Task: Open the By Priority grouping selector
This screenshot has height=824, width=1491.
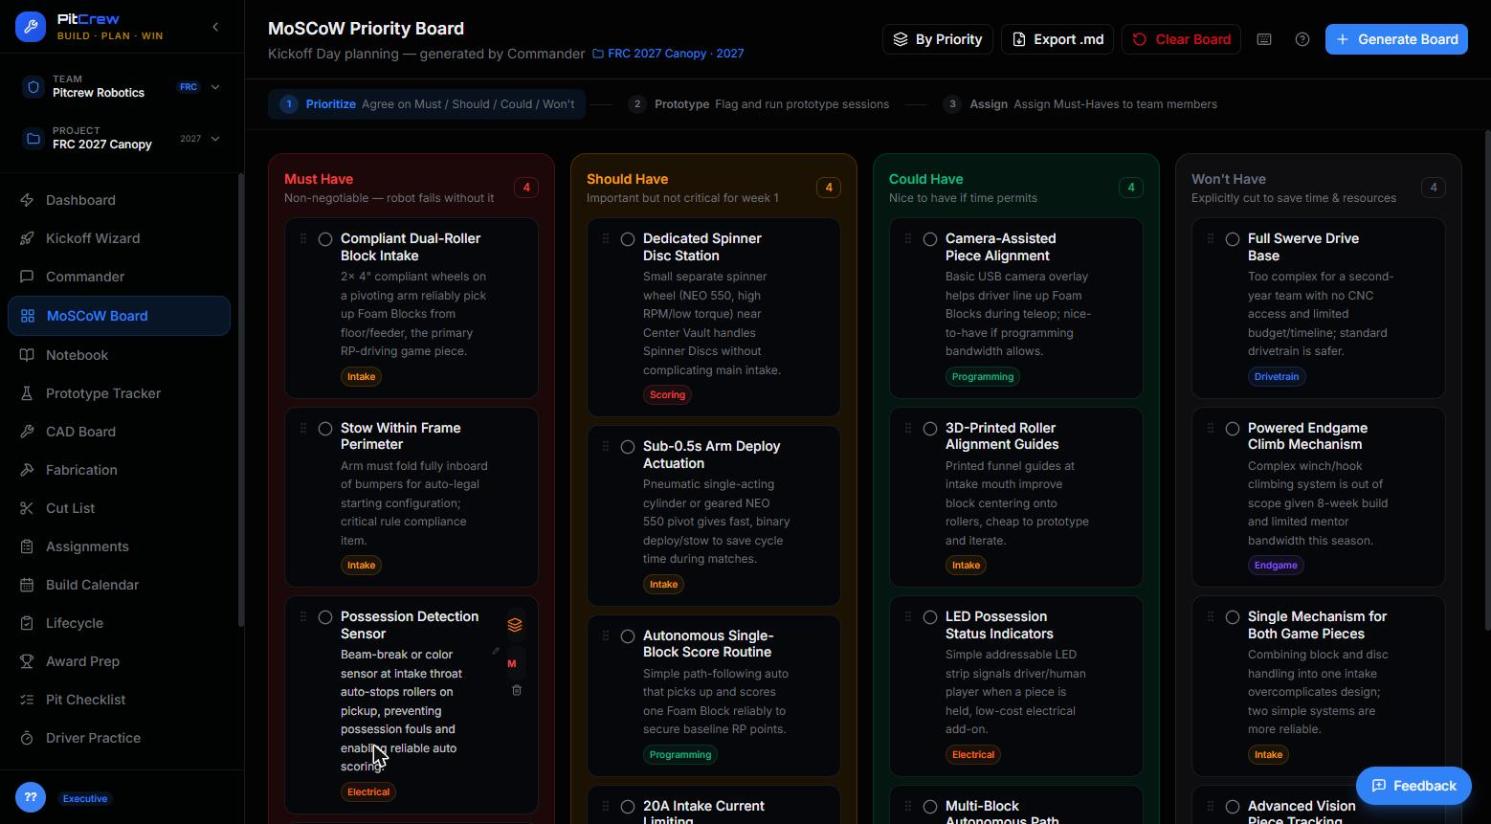Action: coord(937,39)
